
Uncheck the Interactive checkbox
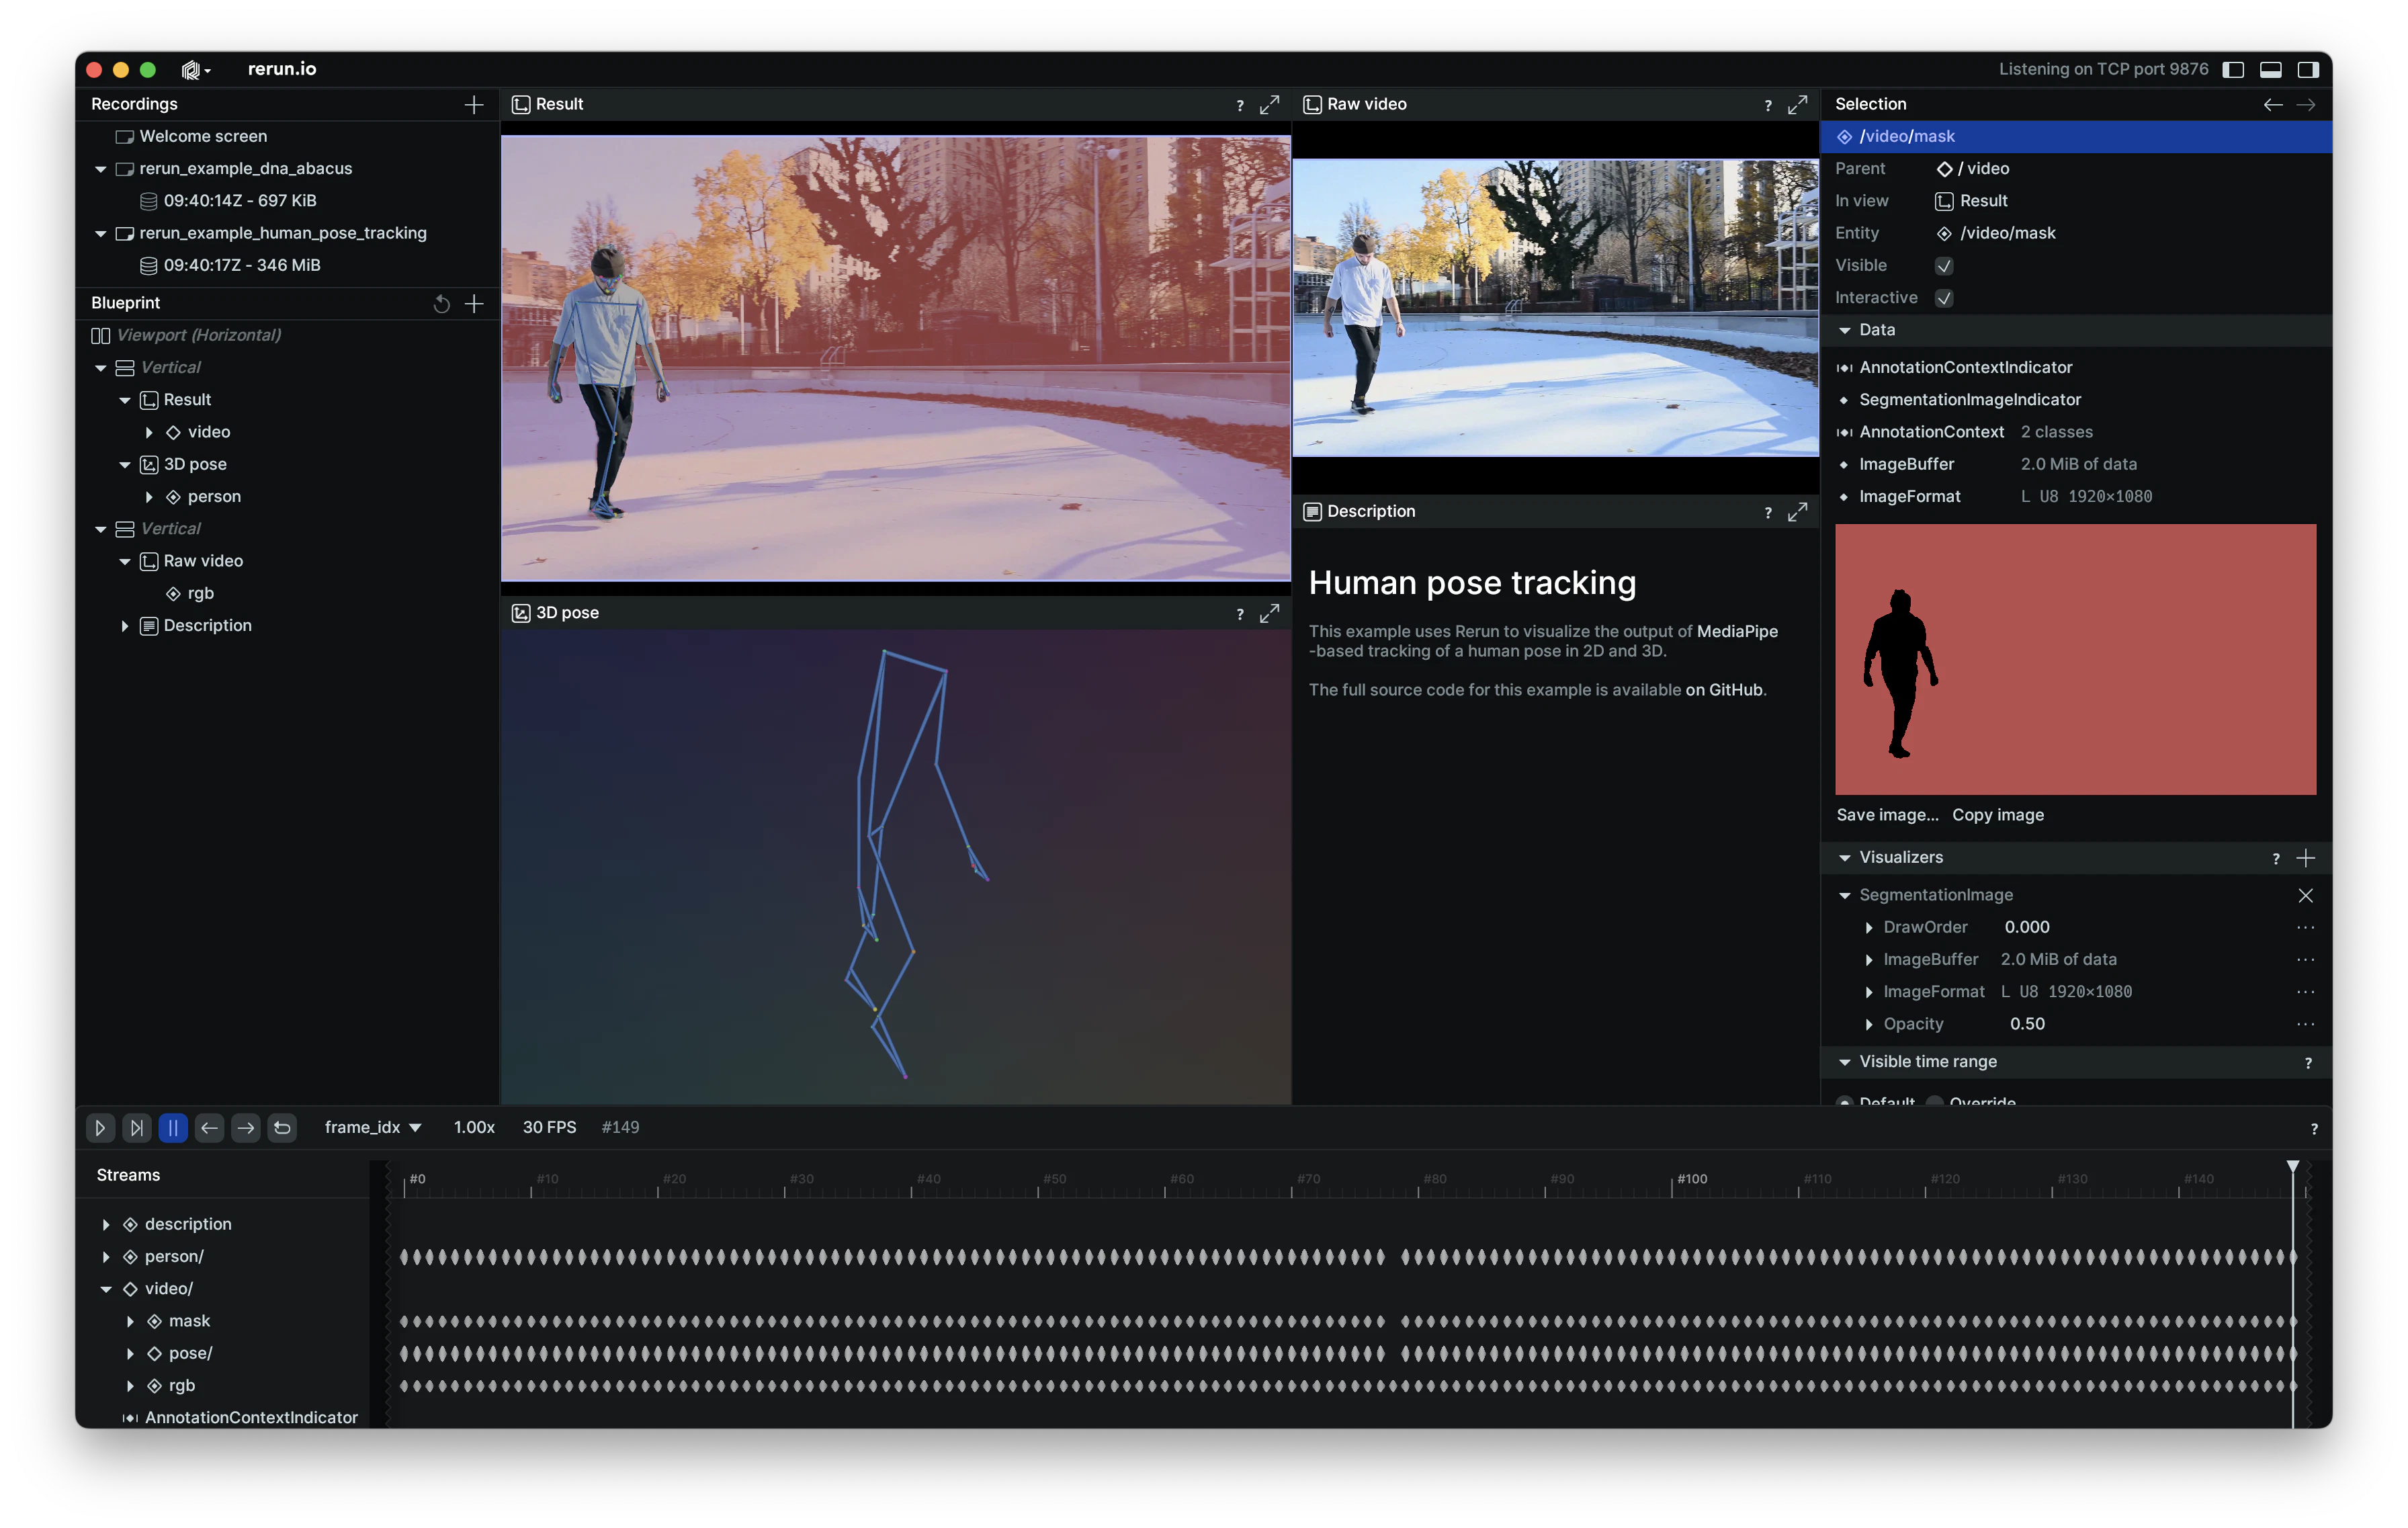click(x=1944, y=298)
